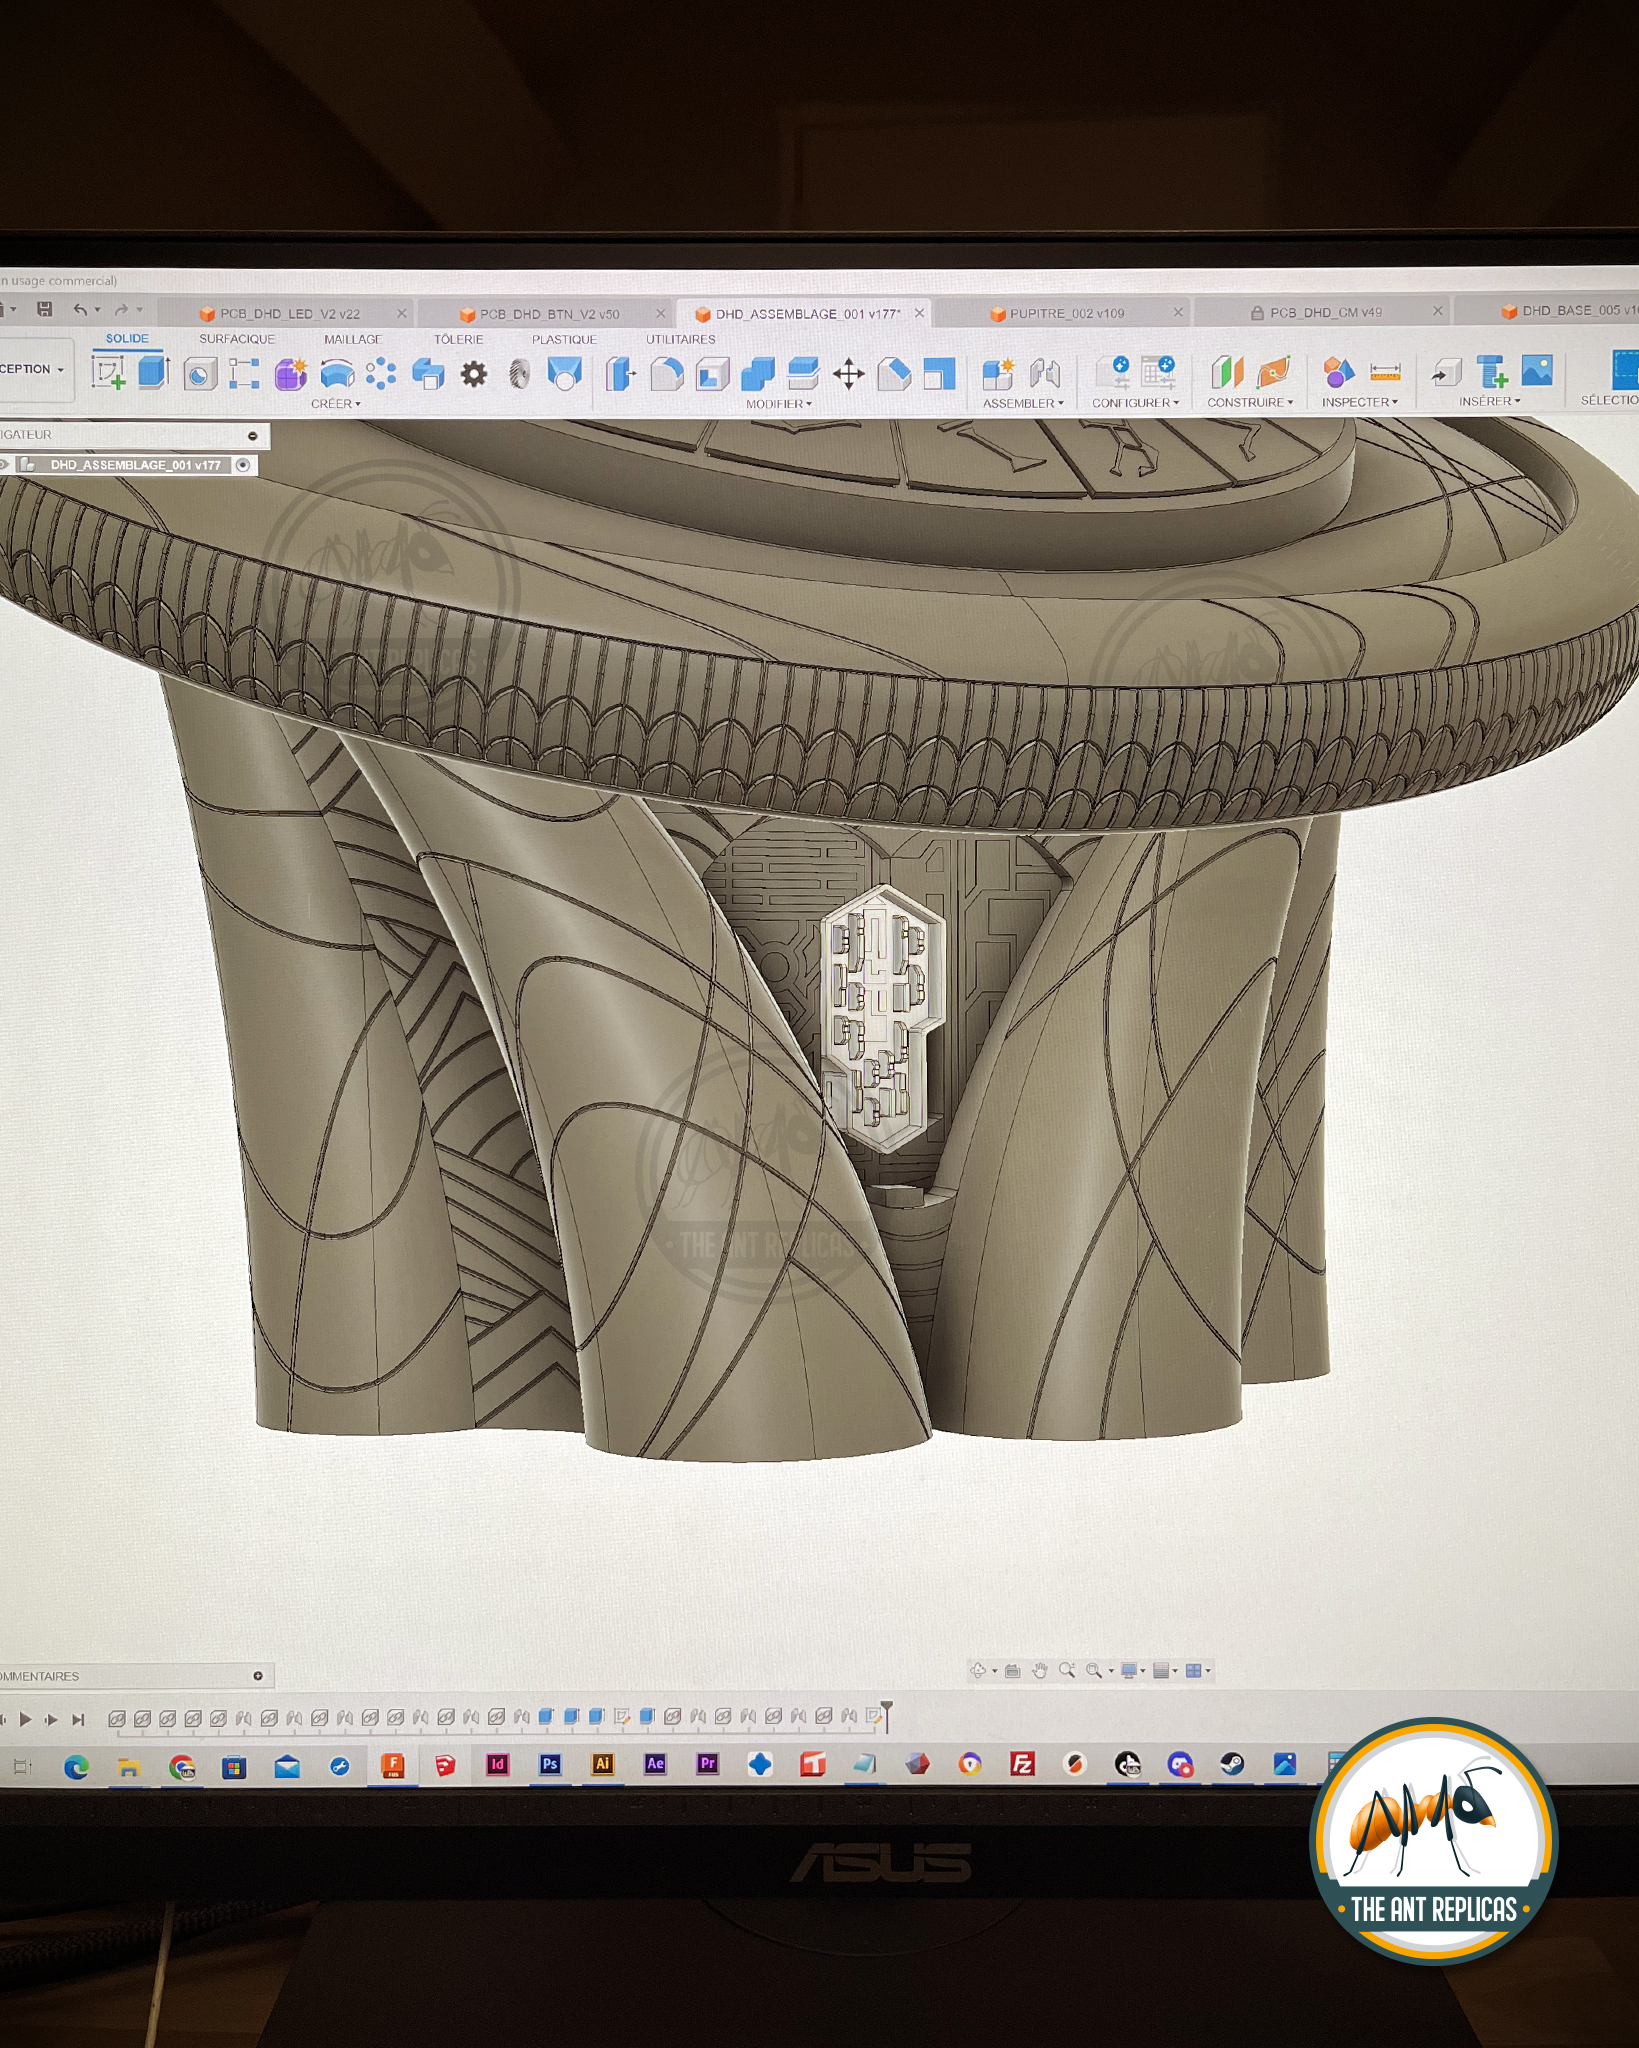Play the design timeline

26,1719
